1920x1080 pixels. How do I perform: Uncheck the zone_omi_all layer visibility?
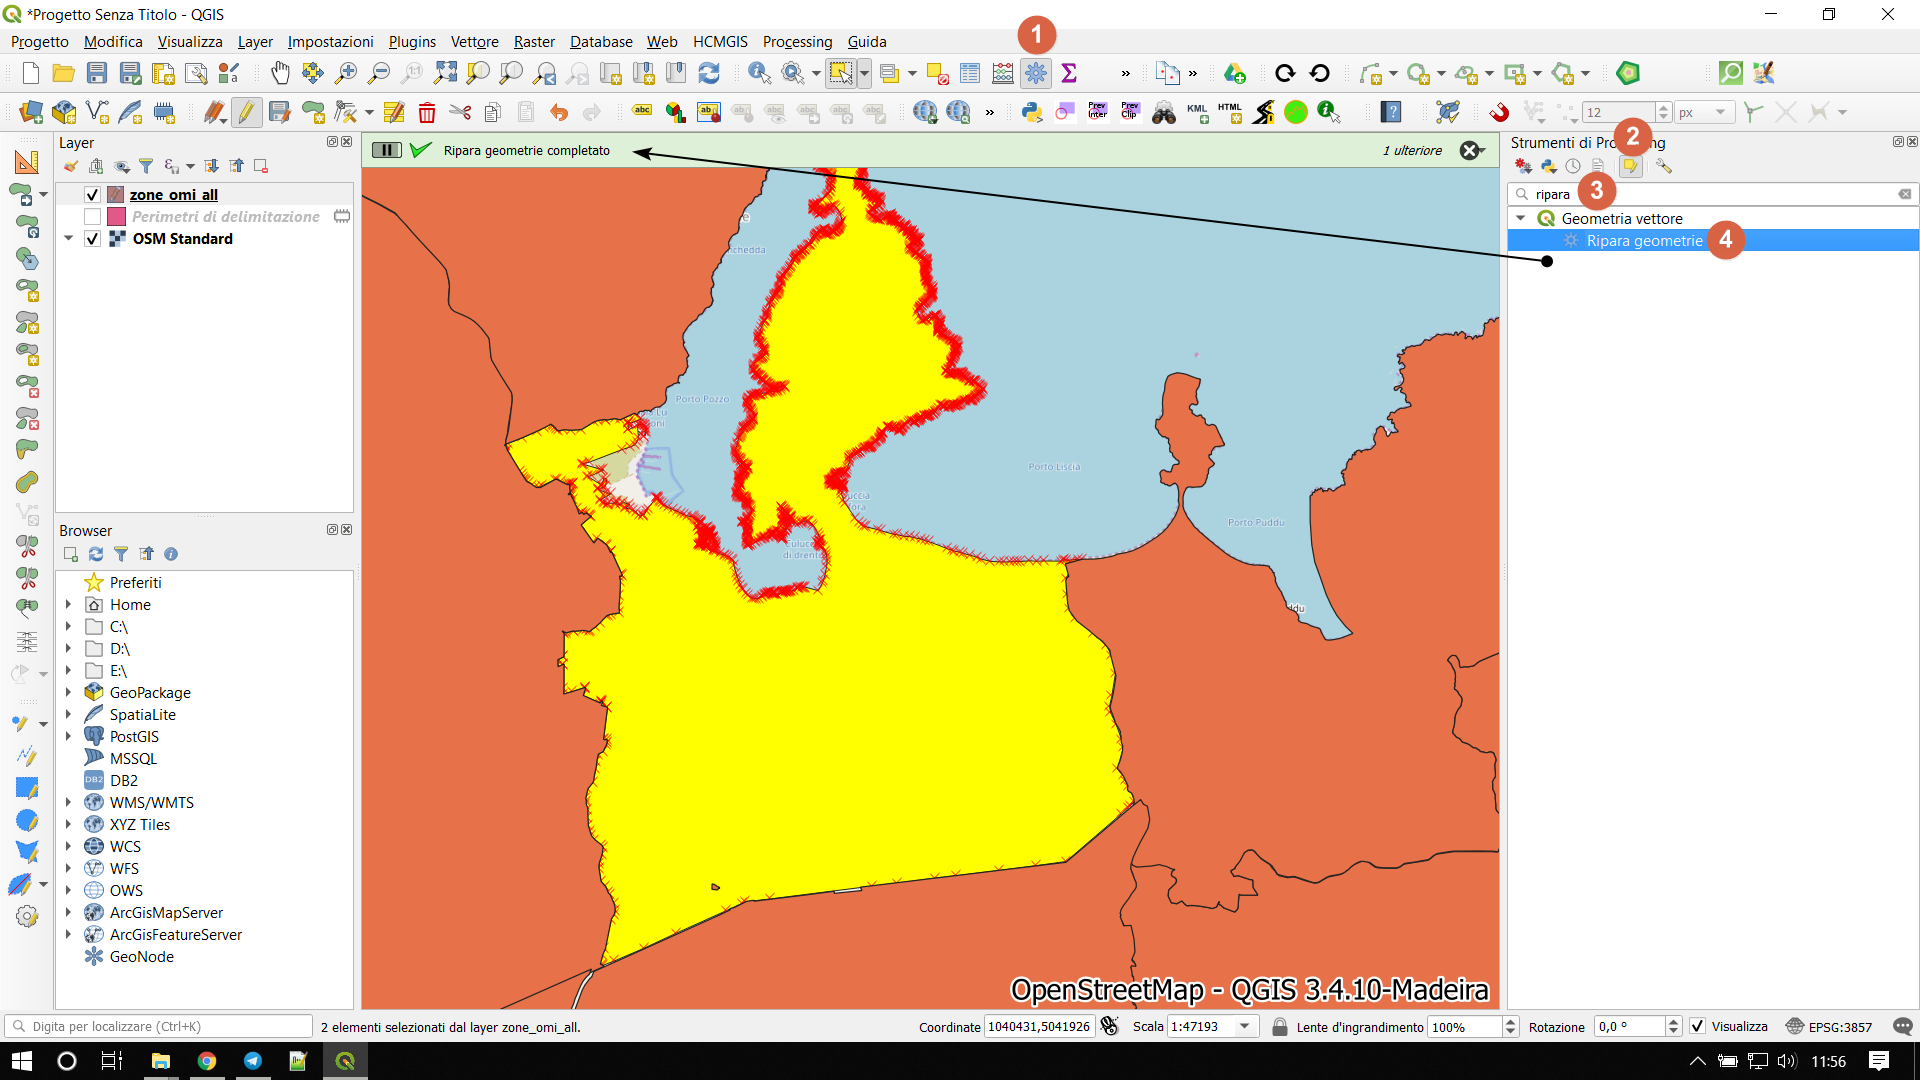92,195
